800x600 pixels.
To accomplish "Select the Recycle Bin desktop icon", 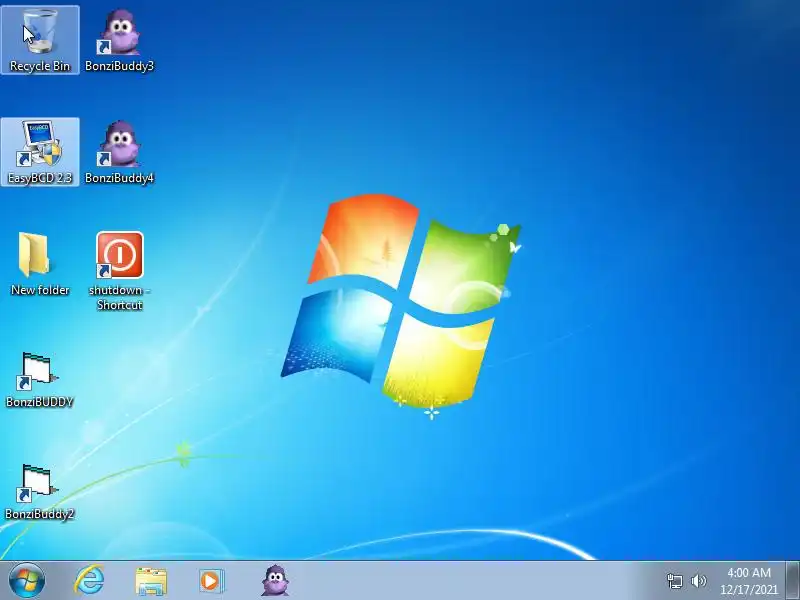I will point(40,40).
